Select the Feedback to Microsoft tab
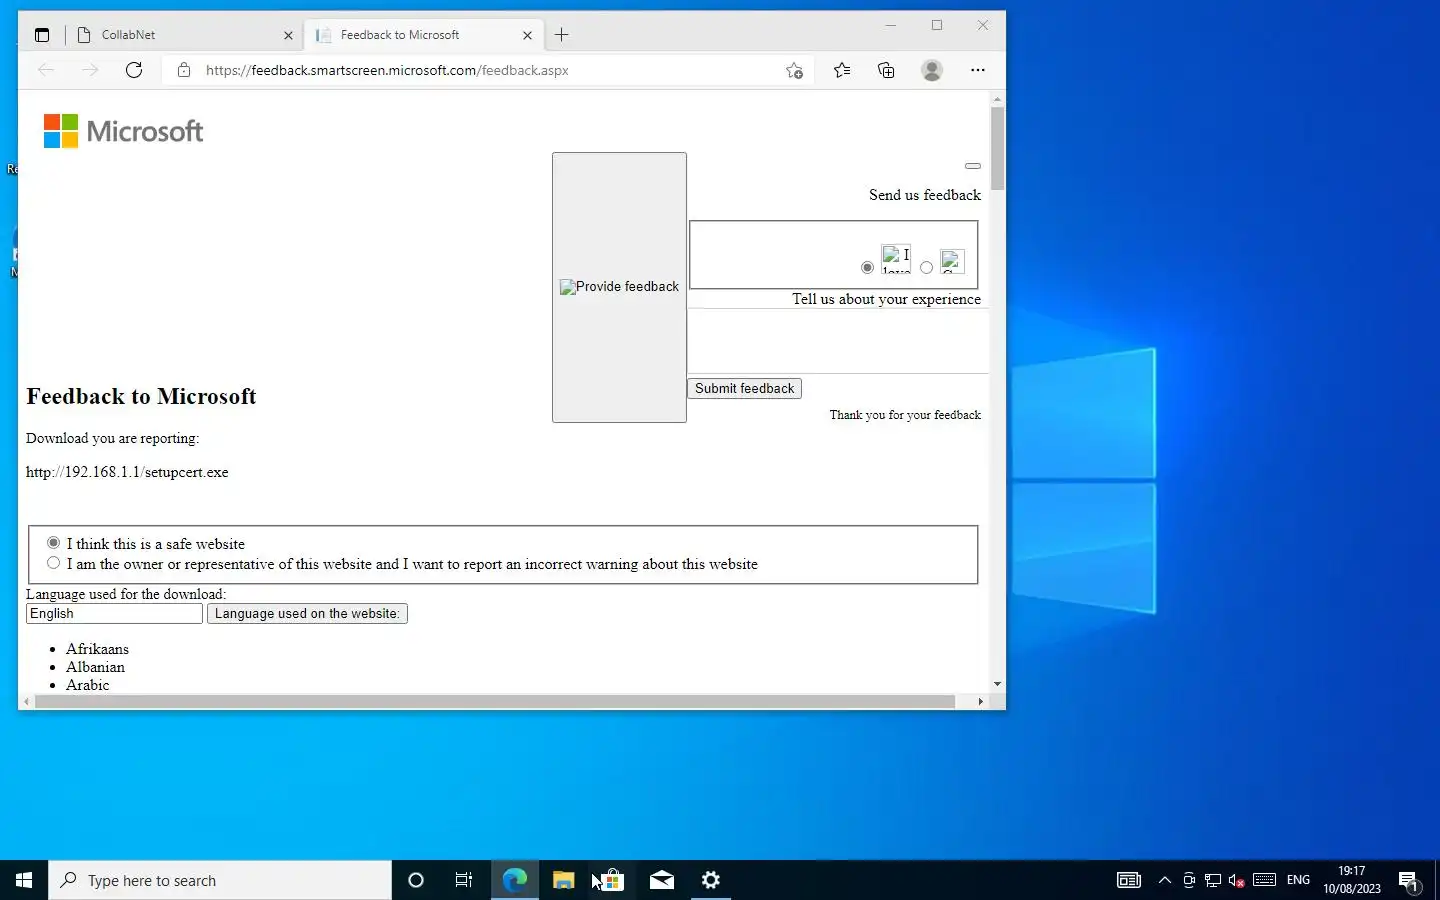 (x=423, y=35)
